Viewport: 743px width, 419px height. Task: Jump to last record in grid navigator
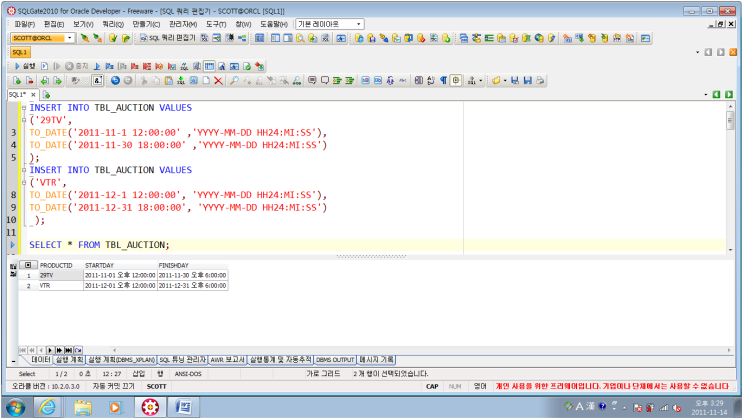tap(68, 350)
